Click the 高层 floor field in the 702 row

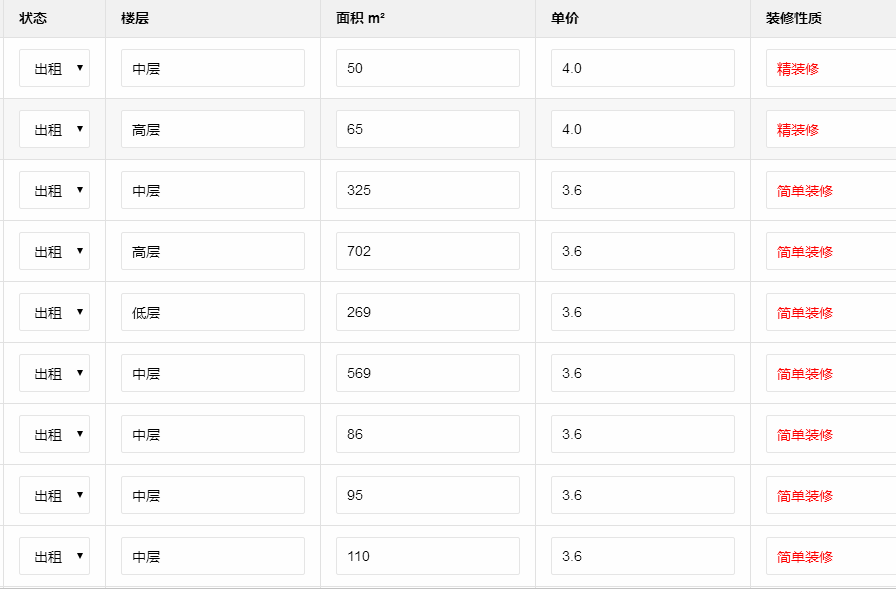pyautogui.click(x=212, y=251)
